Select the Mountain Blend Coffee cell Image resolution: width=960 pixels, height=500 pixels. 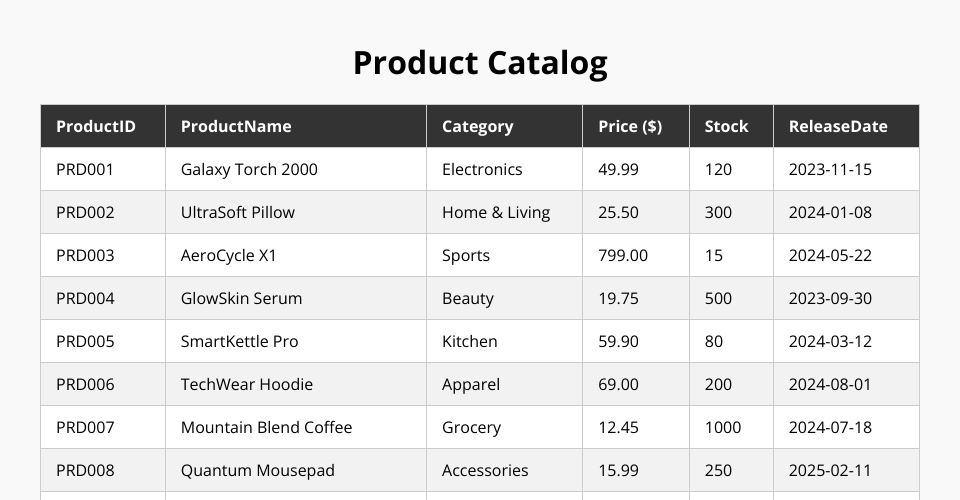coord(266,427)
